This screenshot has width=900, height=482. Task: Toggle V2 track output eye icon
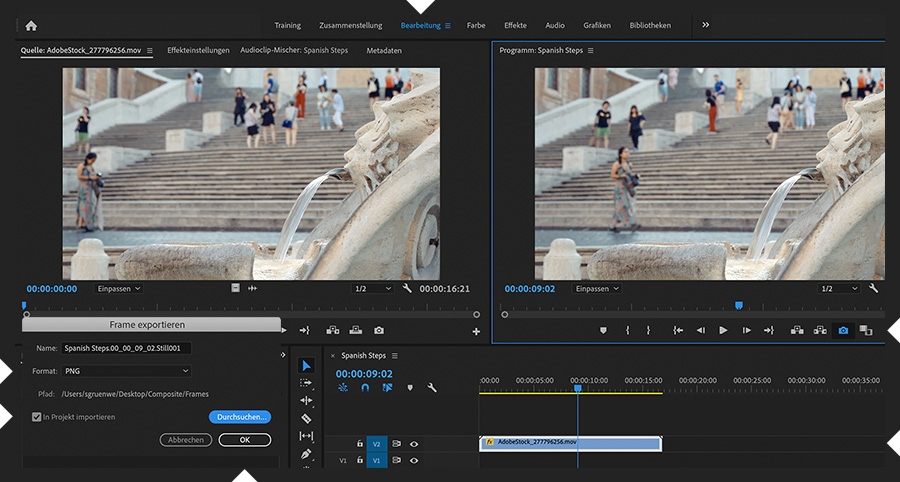414,443
